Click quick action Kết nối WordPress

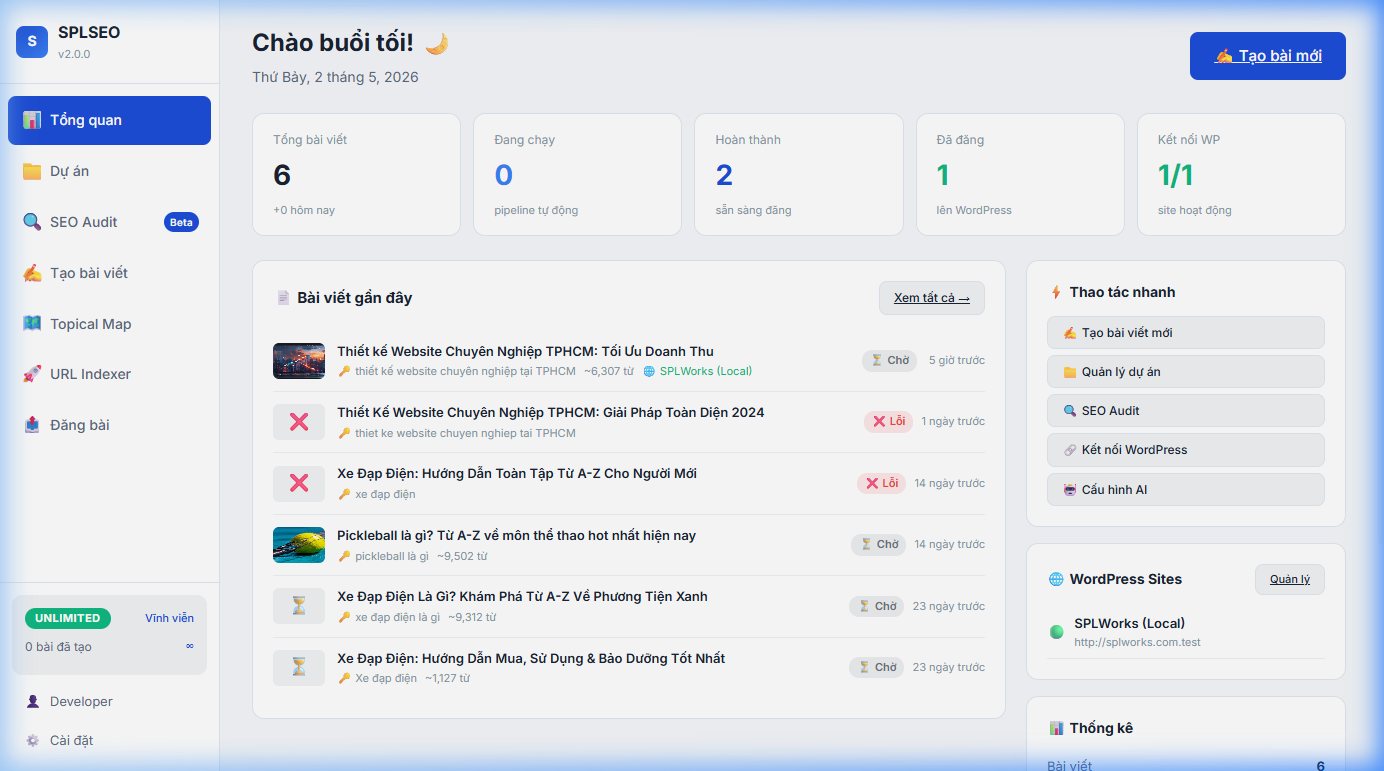[1185, 450]
